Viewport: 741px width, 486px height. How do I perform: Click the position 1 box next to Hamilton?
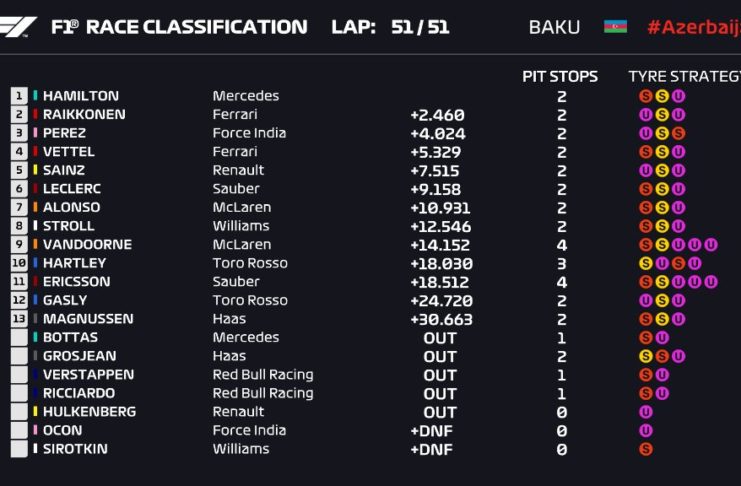click(x=19, y=96)
